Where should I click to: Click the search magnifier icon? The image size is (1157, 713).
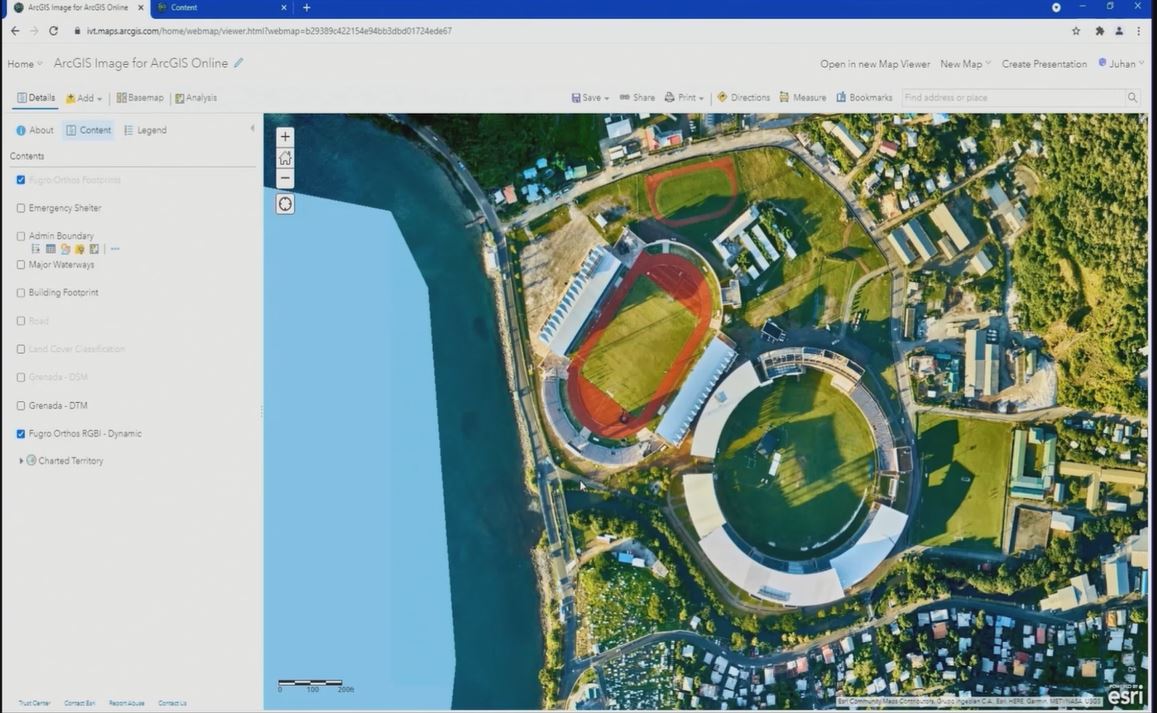click(x=1132, y=97)
